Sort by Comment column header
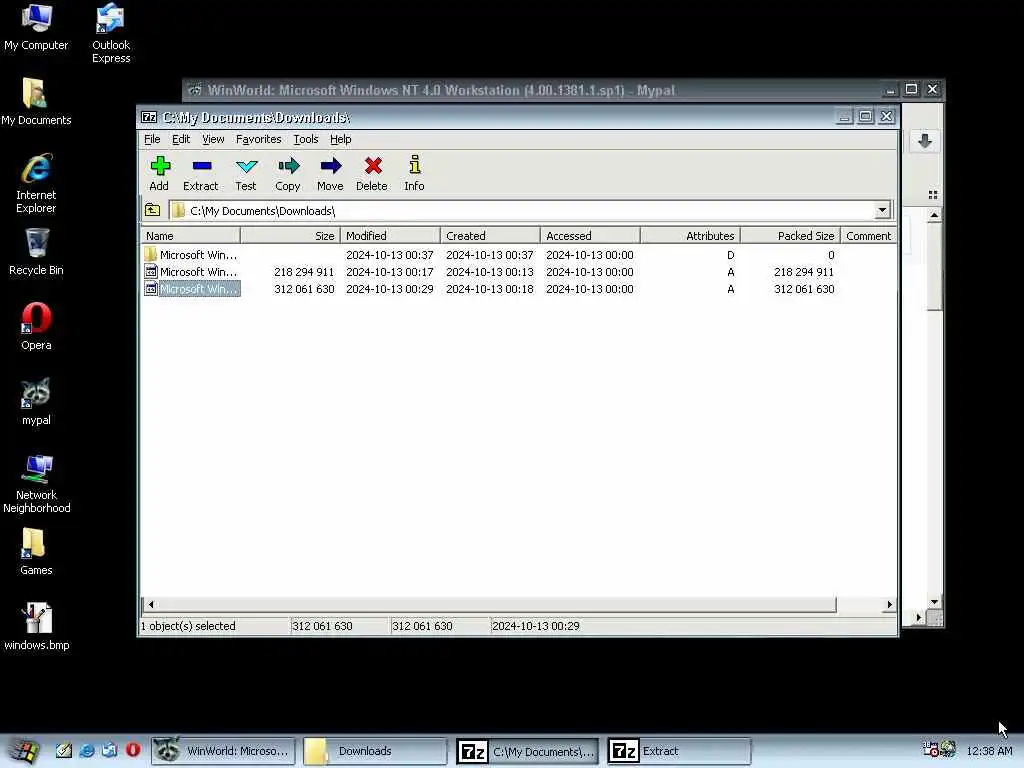The height and width of the screenshot is (768, 1024). [869, 236]
